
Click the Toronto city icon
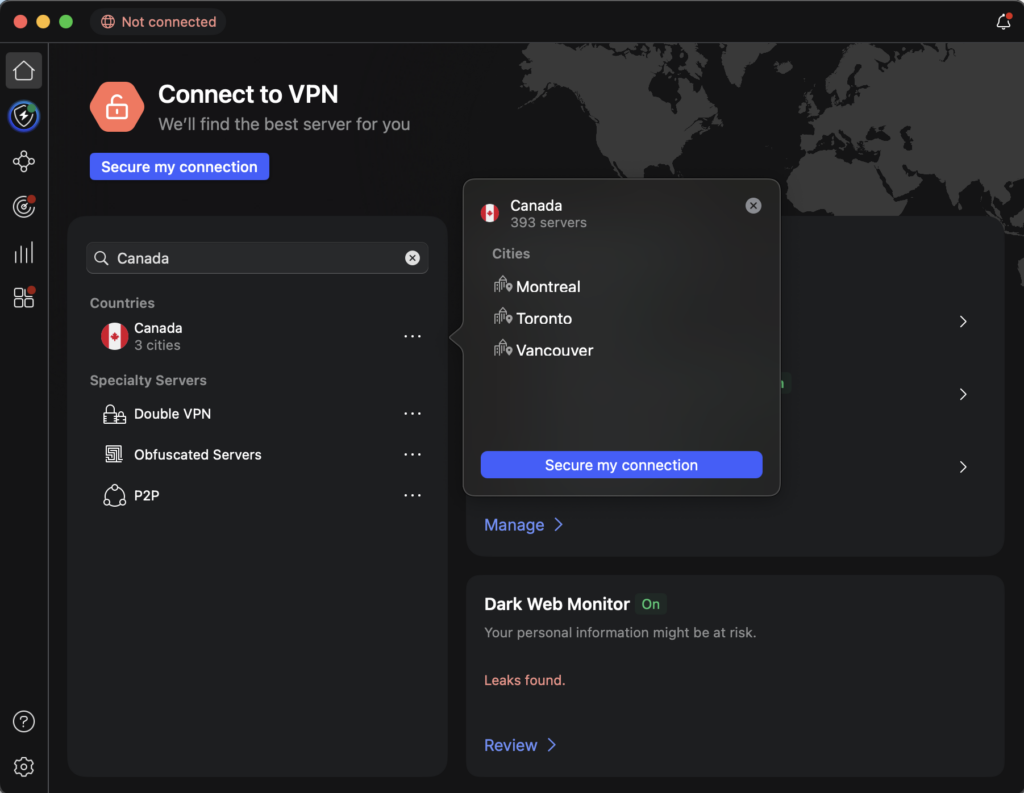pyautogui.click(x=502, y=317)
